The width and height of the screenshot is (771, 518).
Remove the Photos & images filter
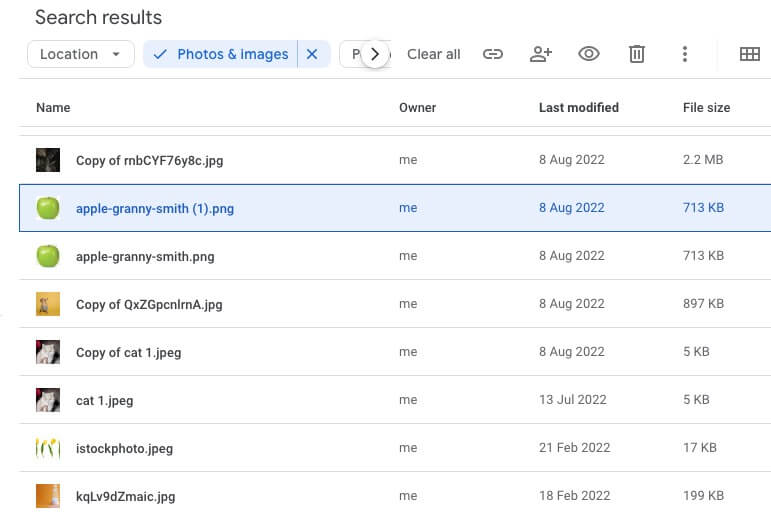point(312,54)
